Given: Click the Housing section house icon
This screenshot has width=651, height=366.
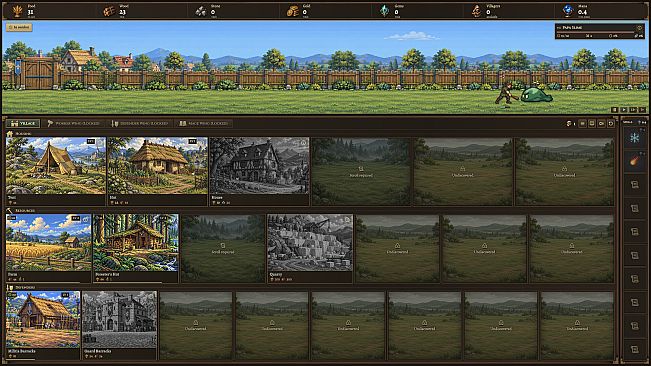Looking at the screenshot, I should point(10,134).
